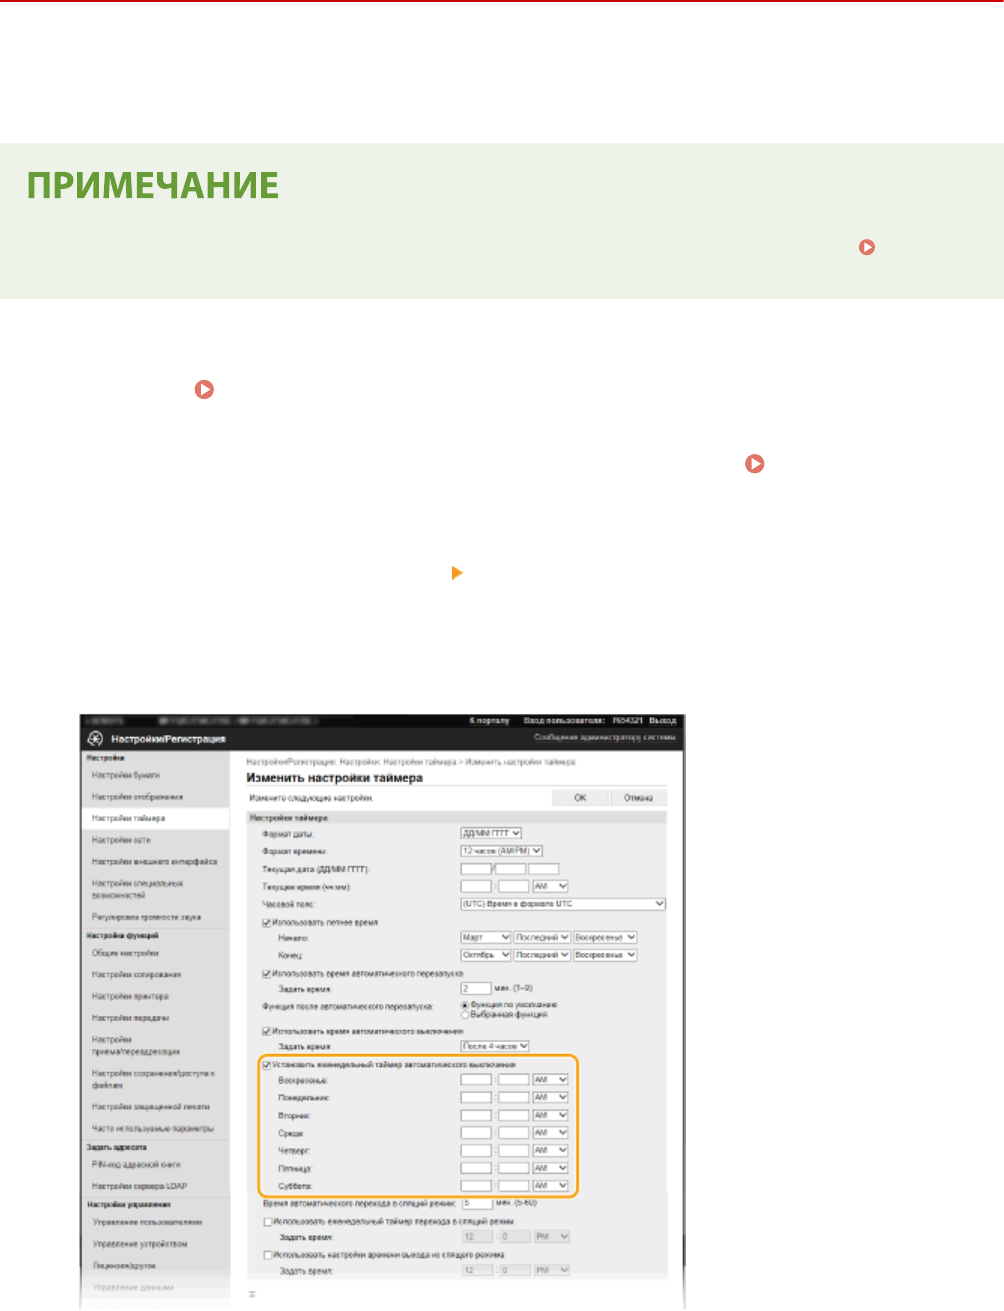Open 'Лицензия/другое' sidebar item
The image size is (1004, 1311).
(125, 1265)
